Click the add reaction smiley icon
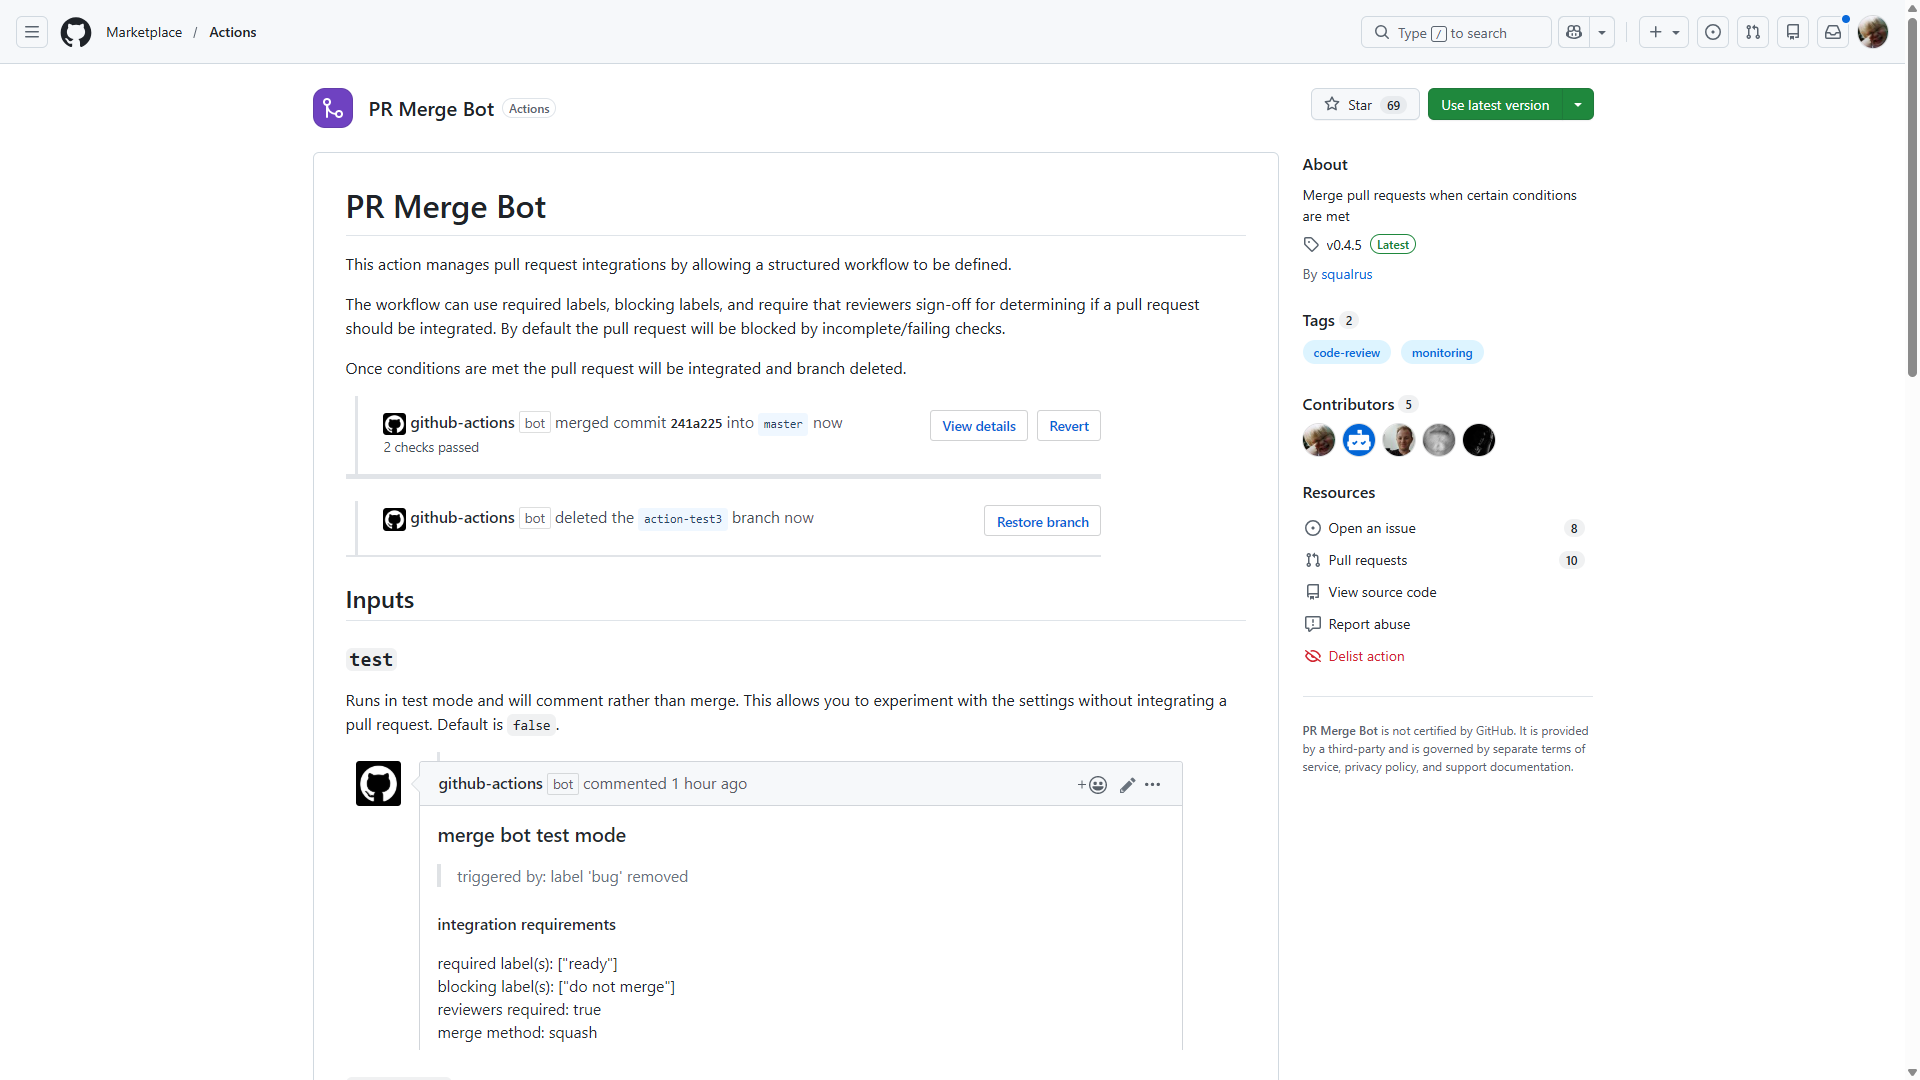 1092,785
